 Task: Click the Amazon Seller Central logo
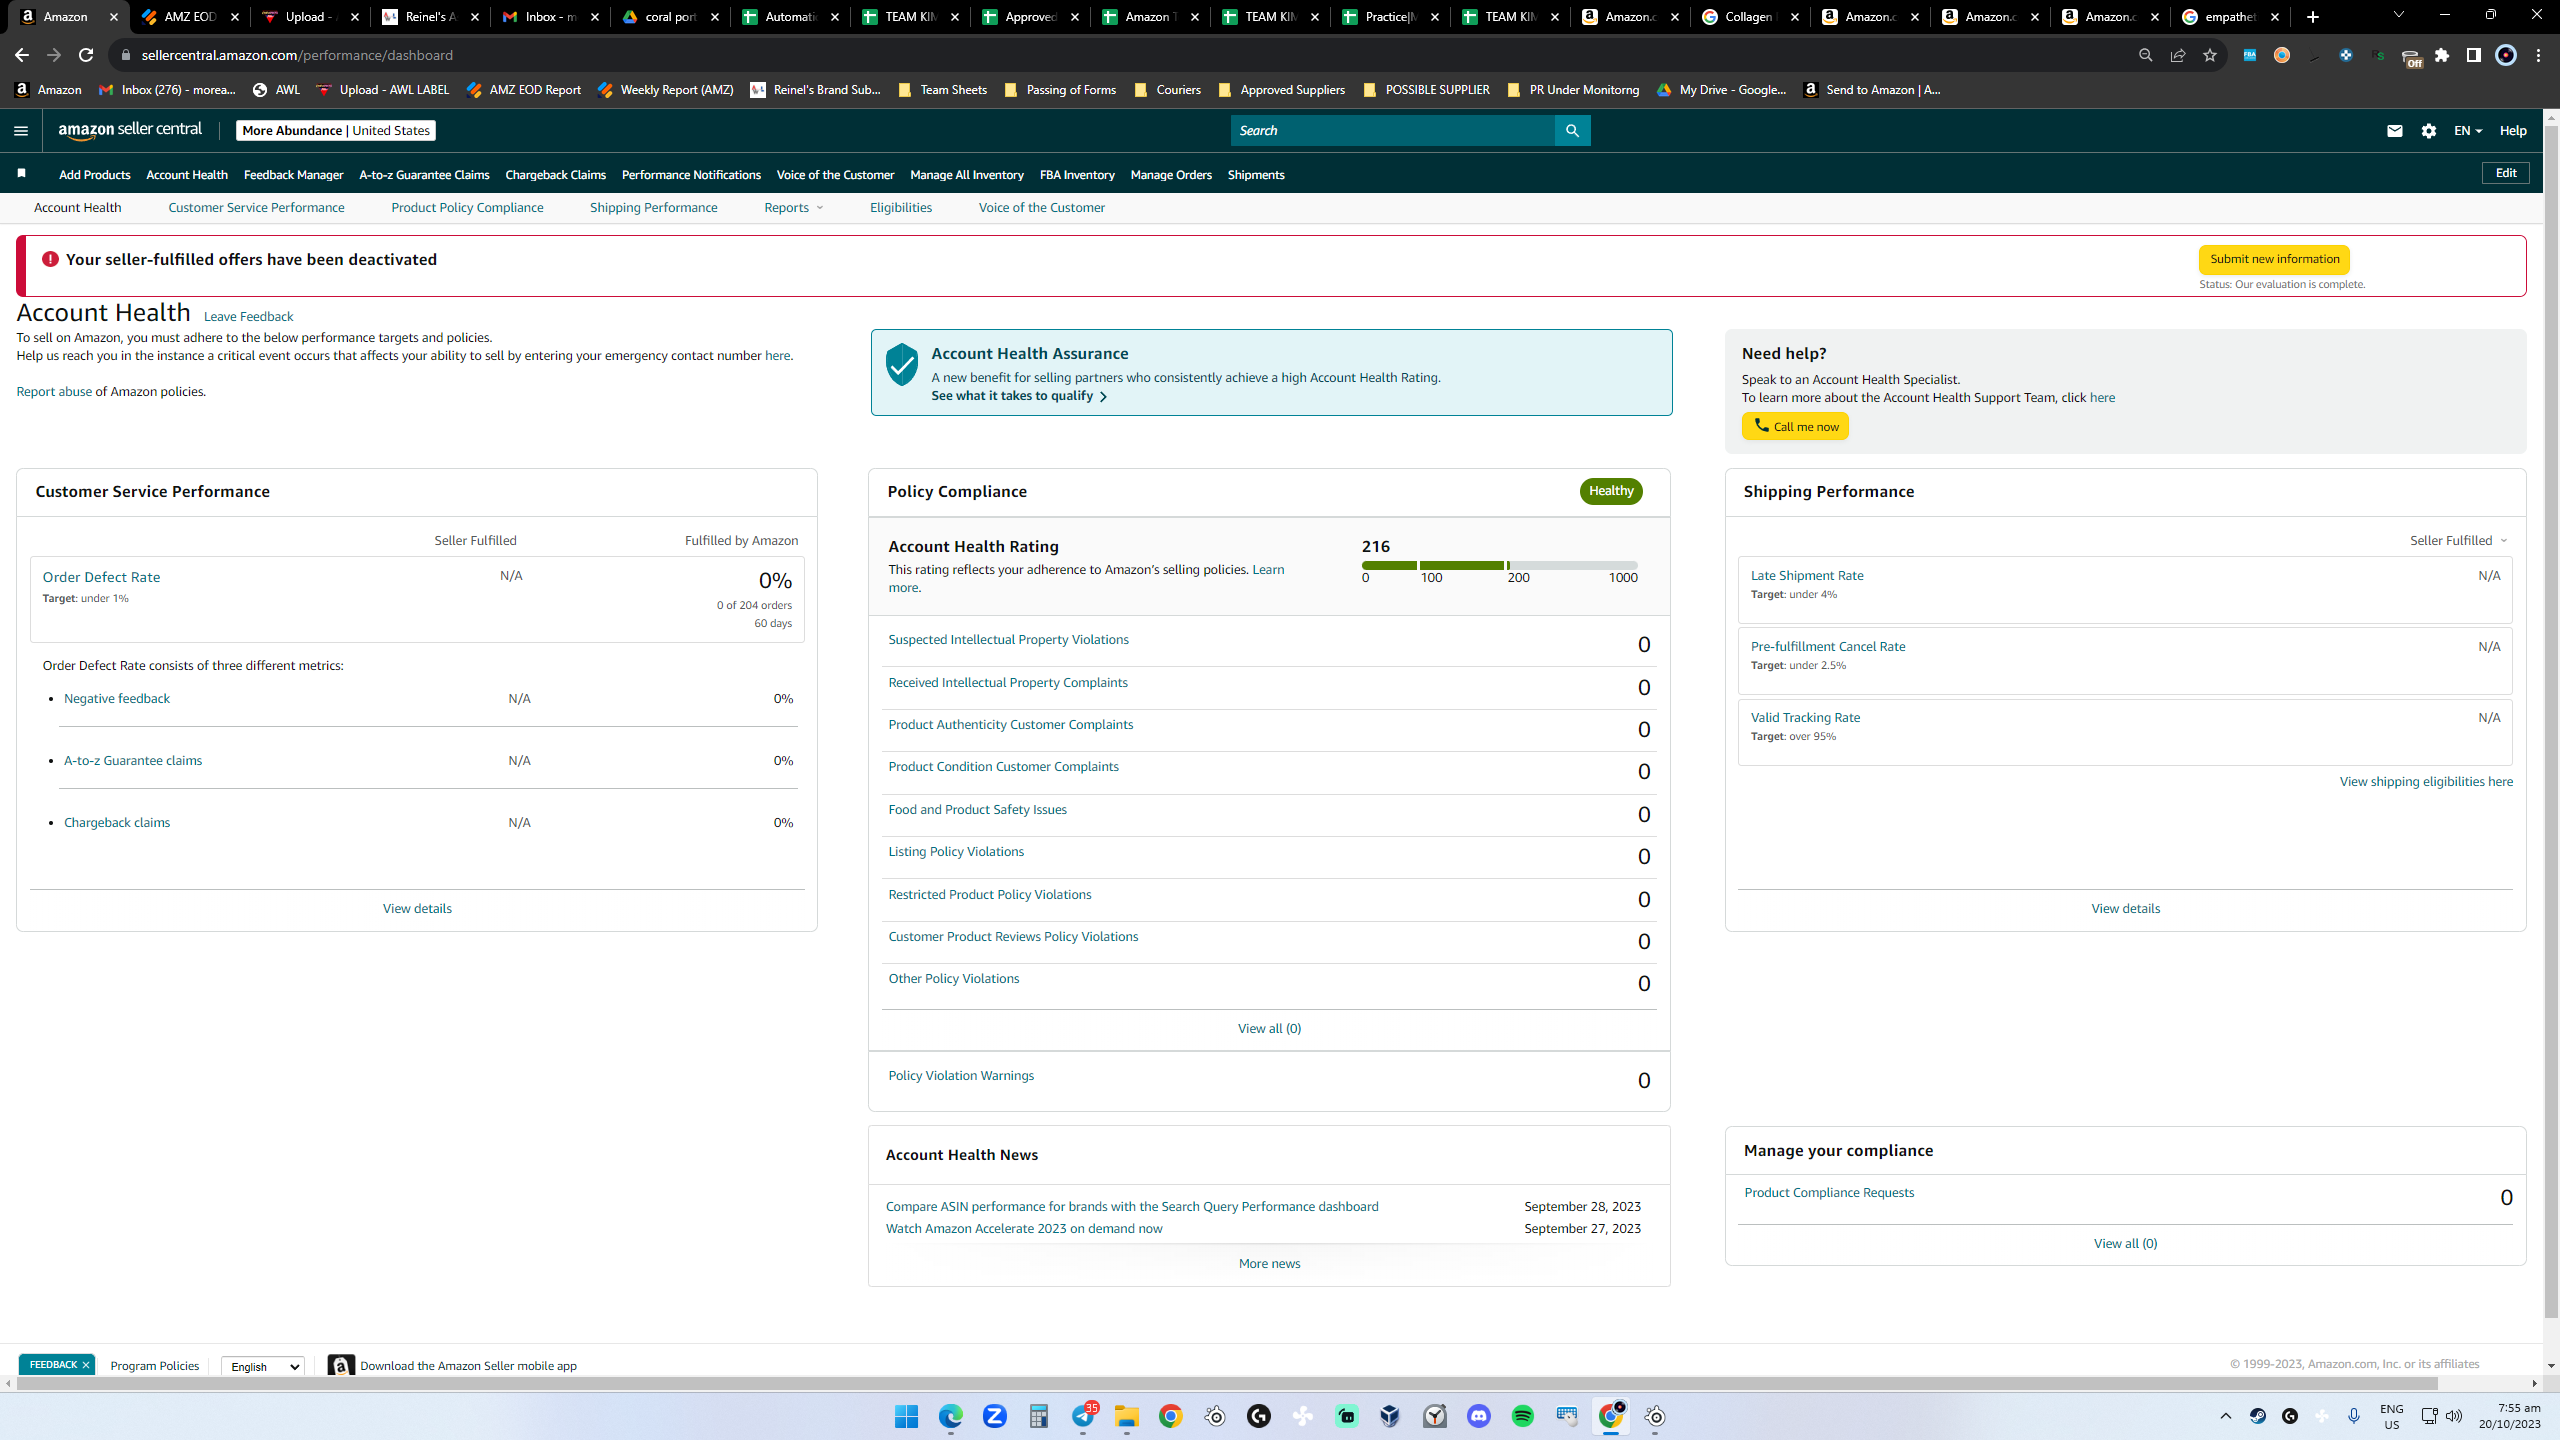tap(130, 130)
